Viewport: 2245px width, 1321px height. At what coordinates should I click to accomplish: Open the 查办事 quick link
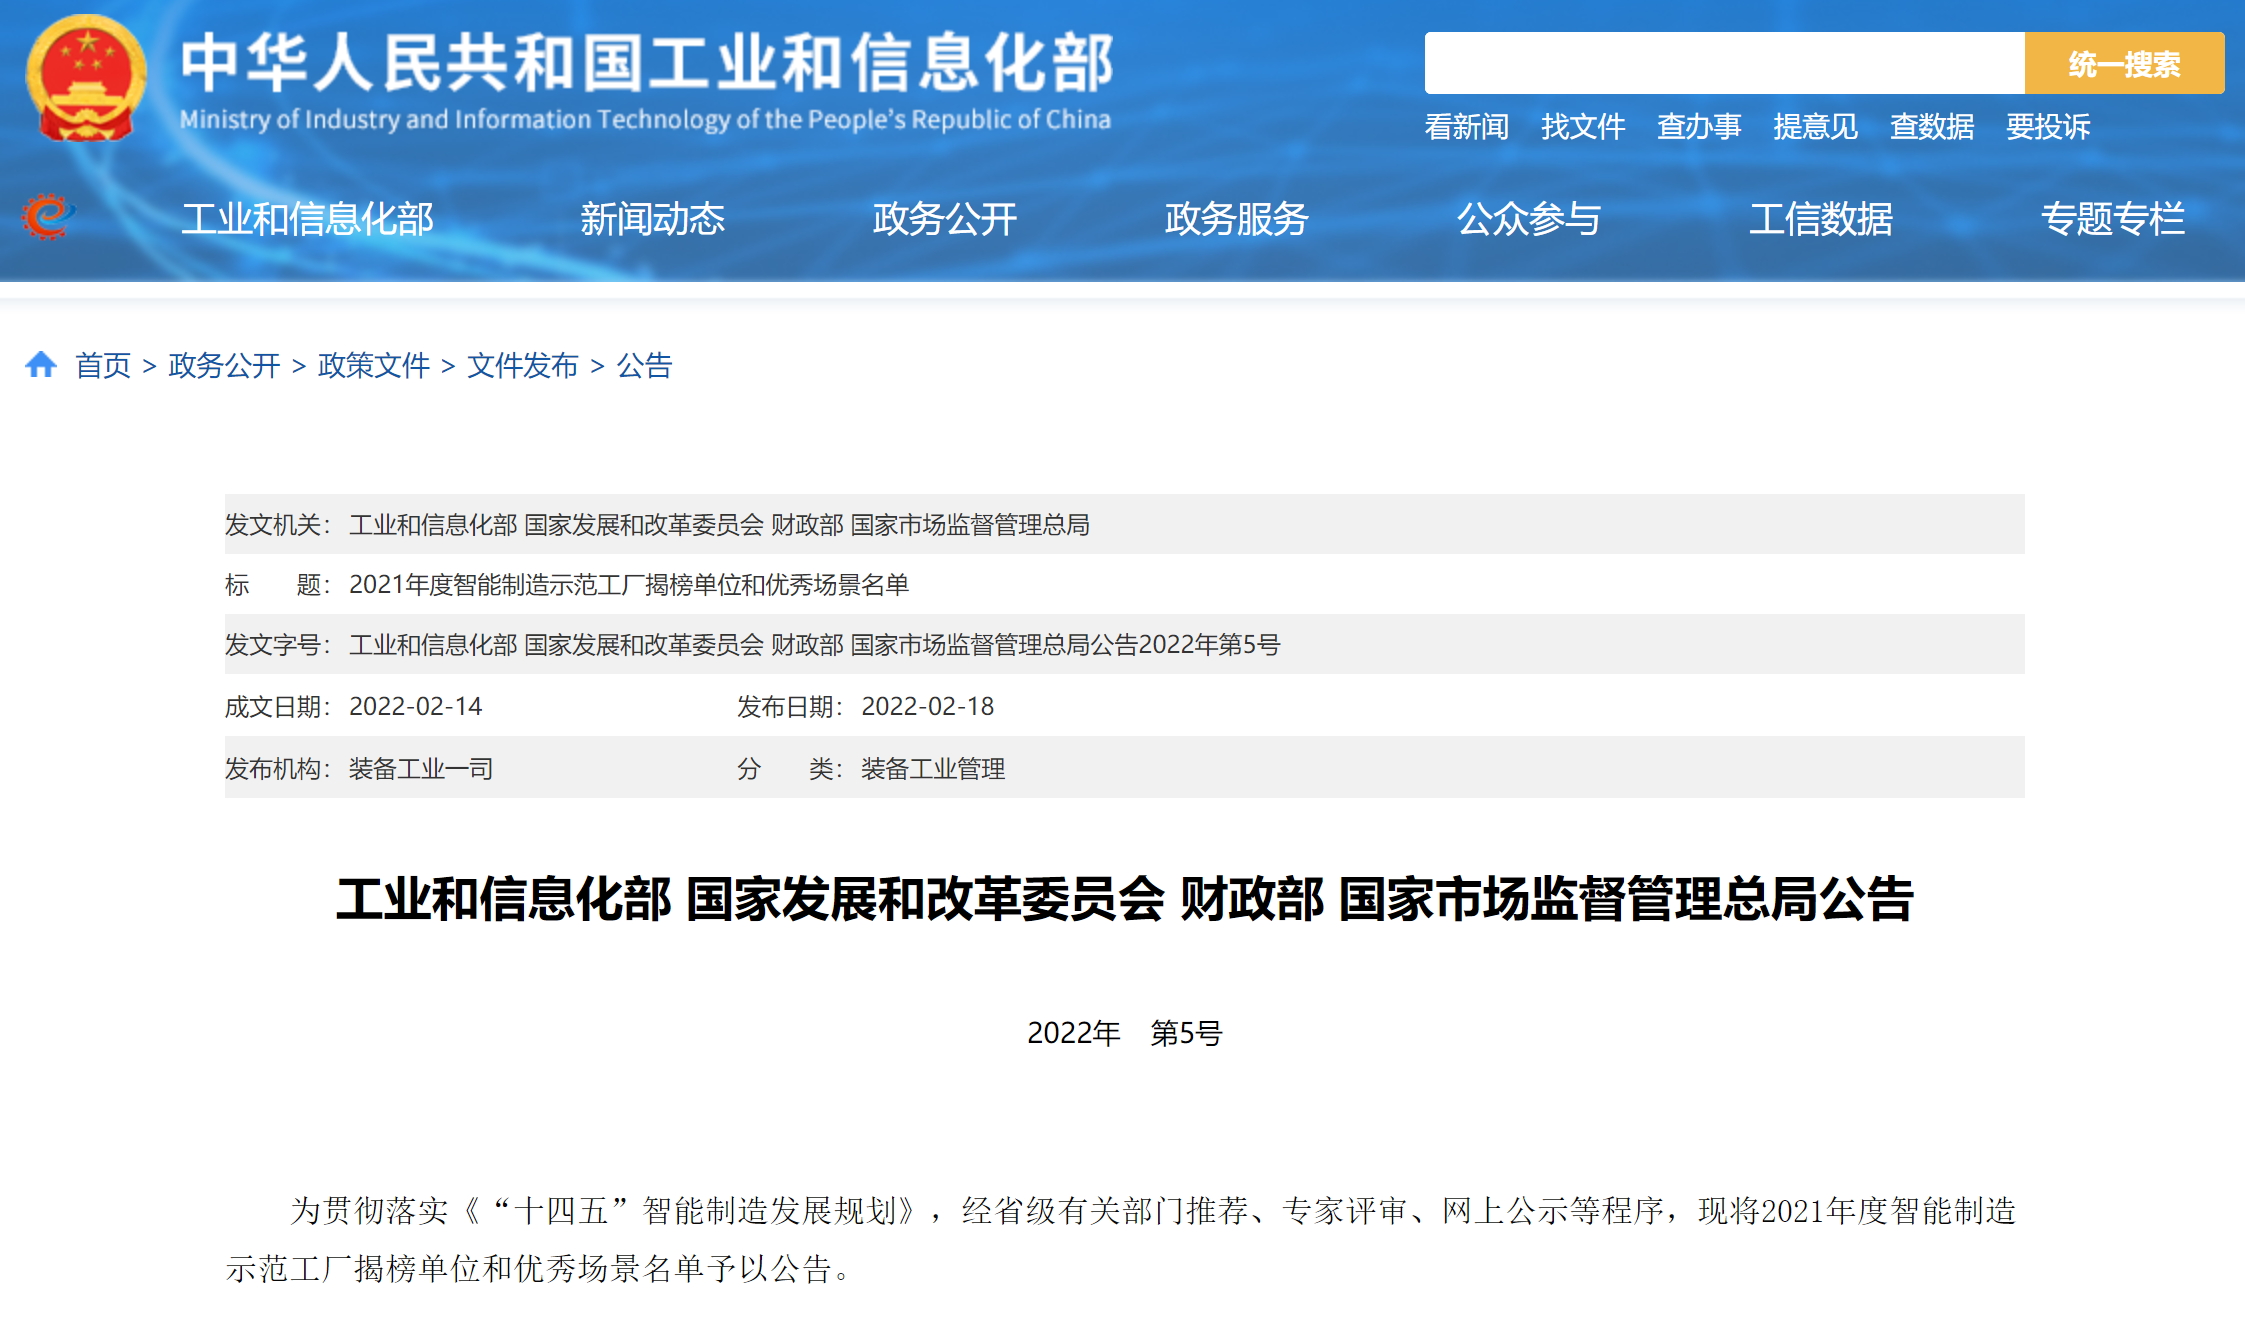point(1699,126)
